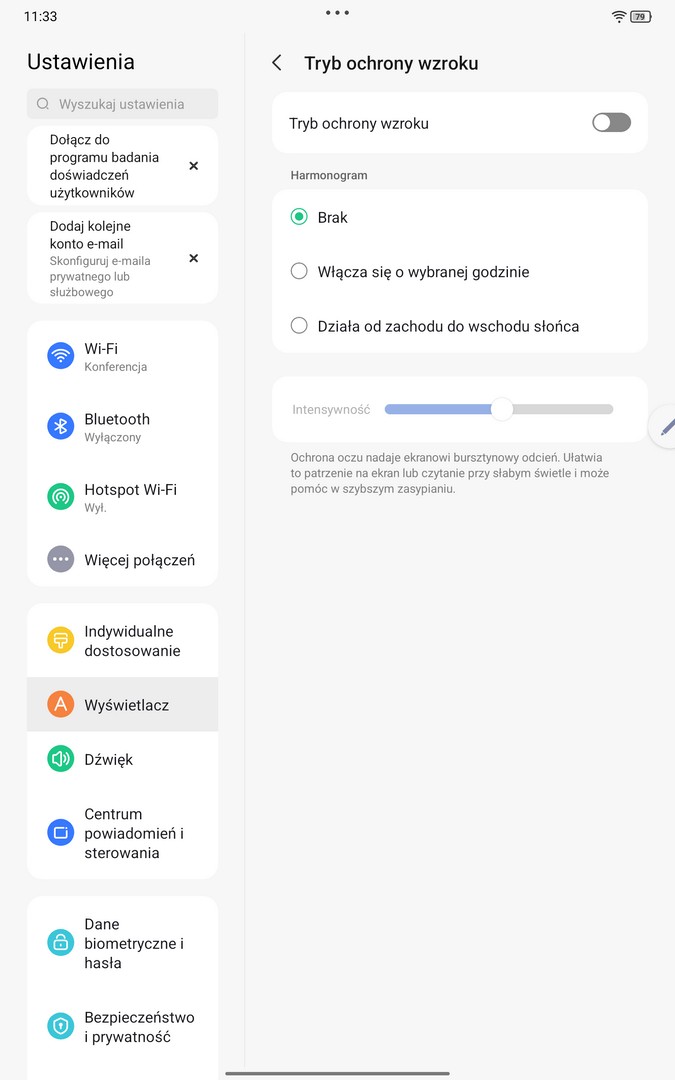Open the Wyświetlacz settings section
The width and height of the screenshot is (675, 1080).
pyautogui.click(x=123, y=705)
